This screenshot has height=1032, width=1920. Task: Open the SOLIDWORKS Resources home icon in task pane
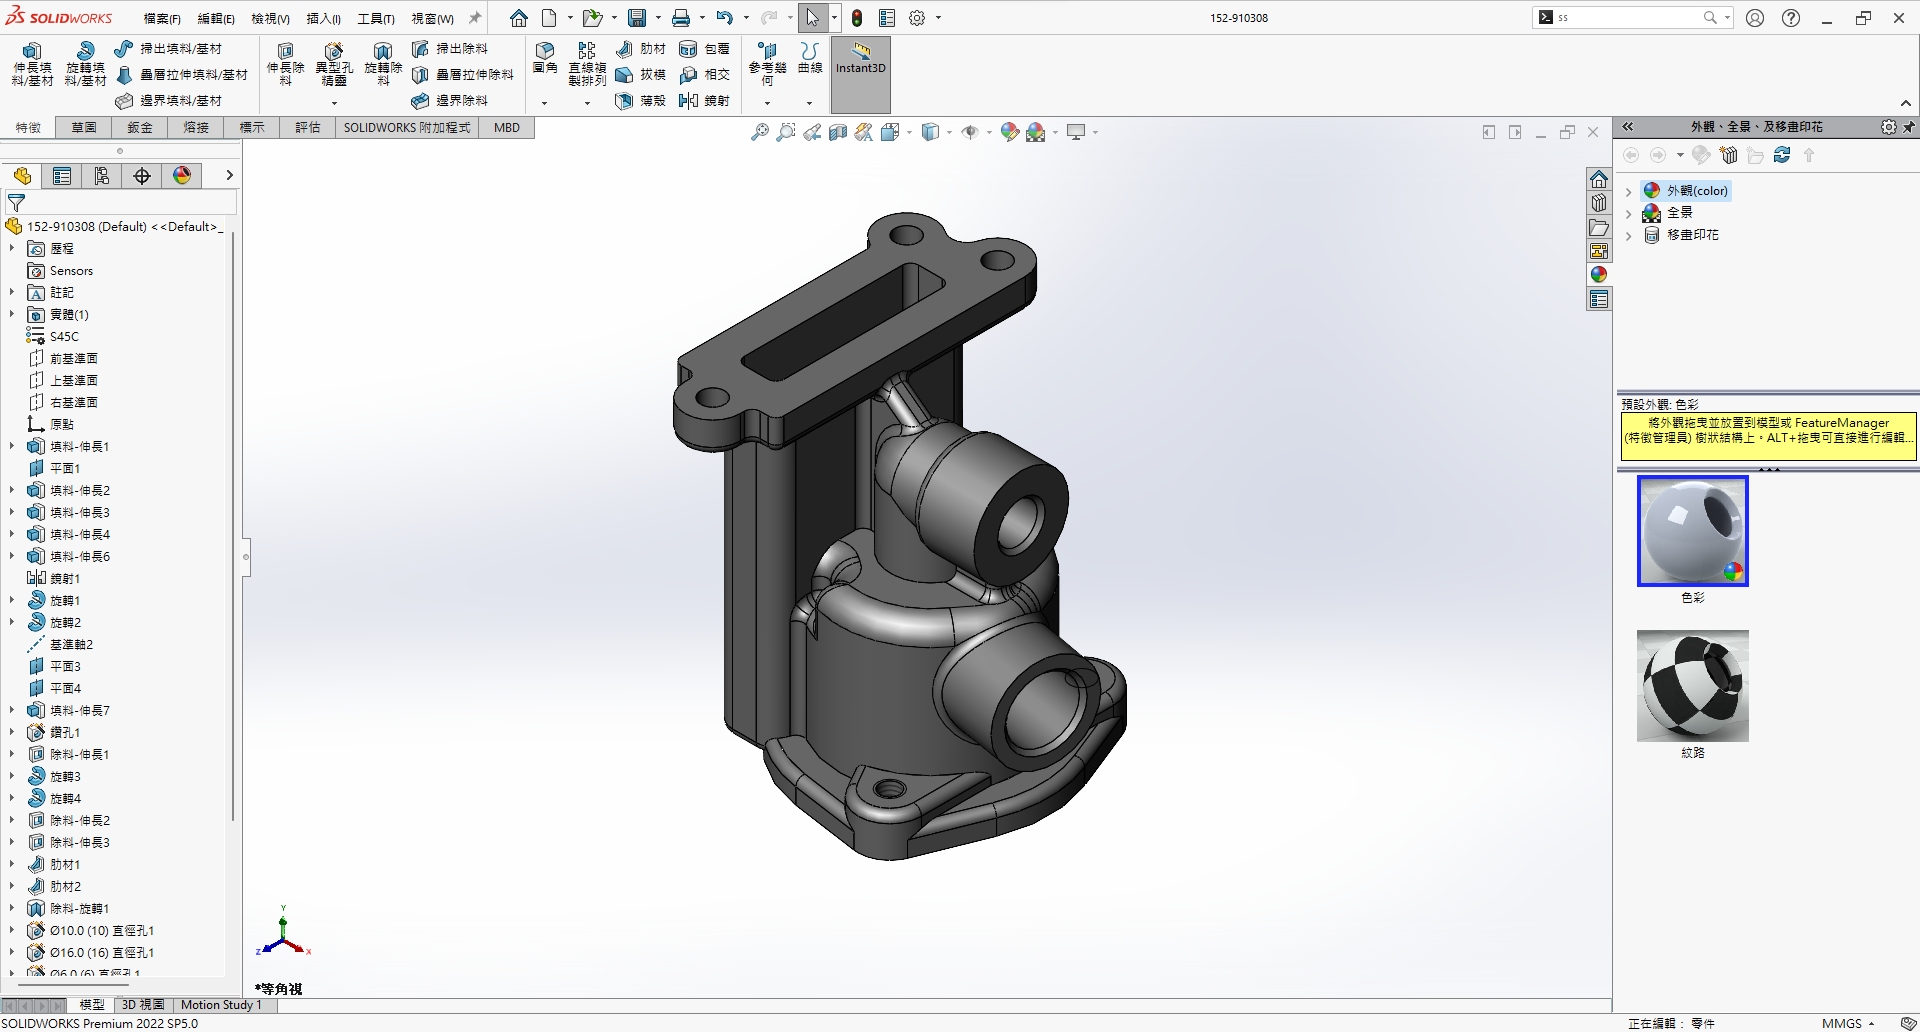coord(1599,179)
